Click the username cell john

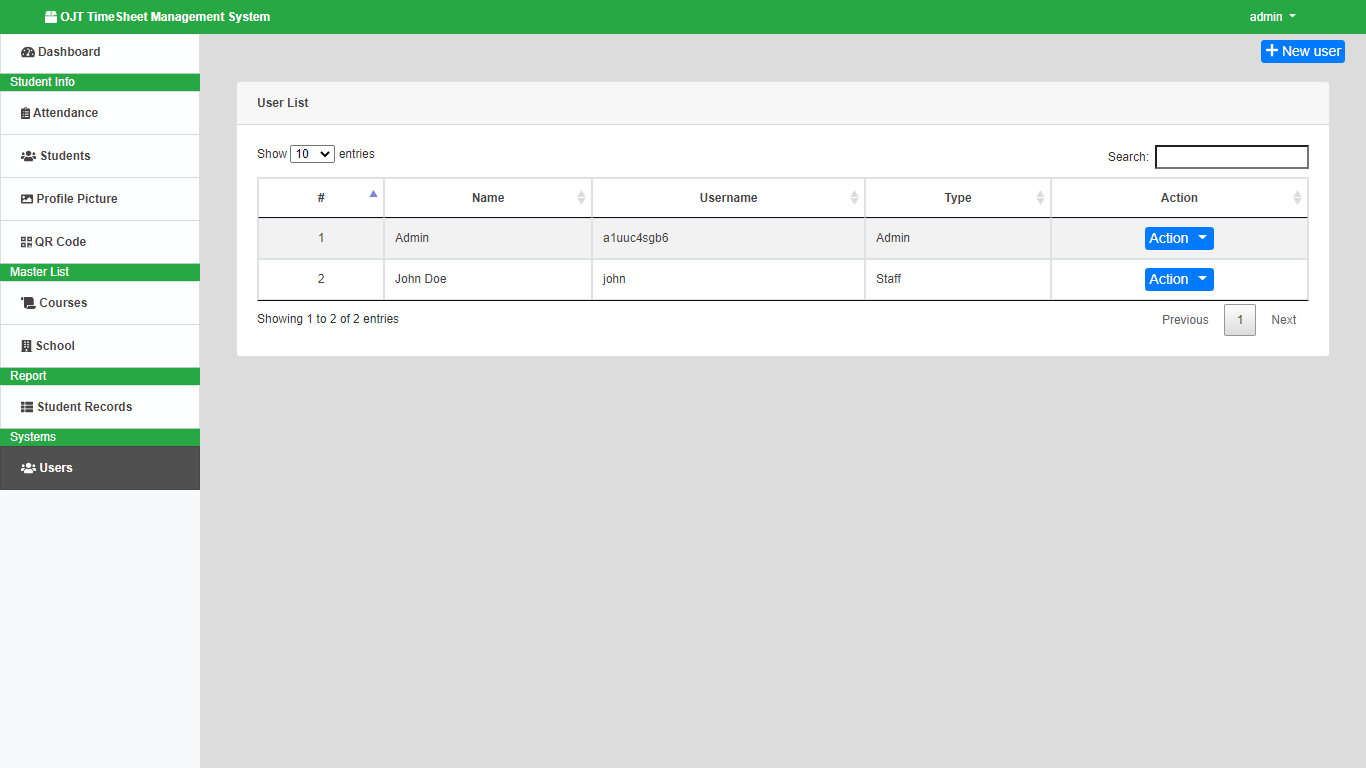pyautogui.click(x=728, y=279)
